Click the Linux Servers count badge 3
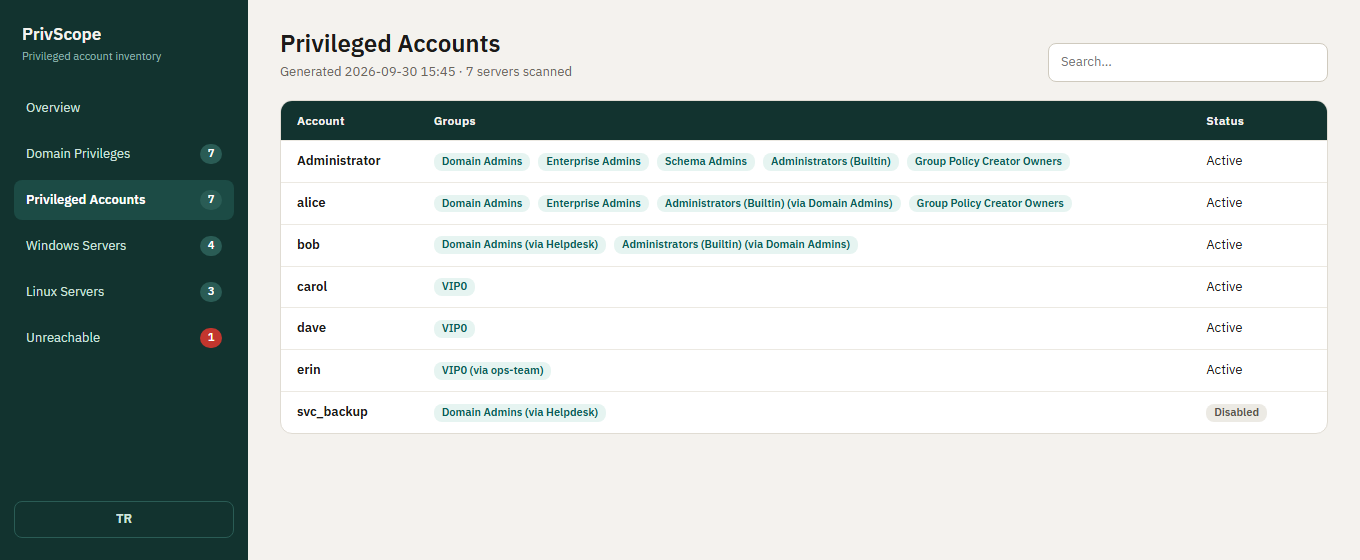 pos(211,292)
